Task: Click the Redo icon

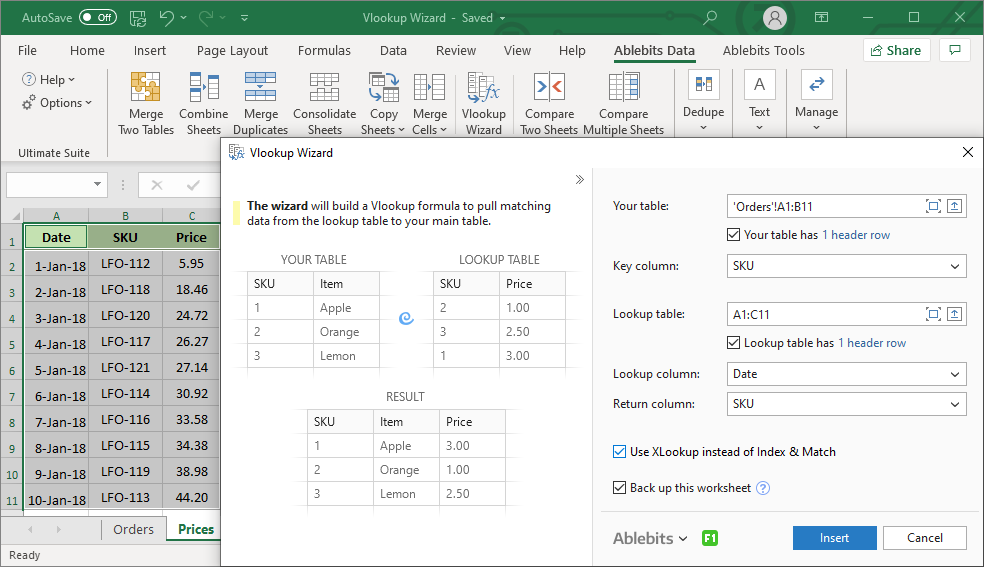Action: (x=206, y=18)
